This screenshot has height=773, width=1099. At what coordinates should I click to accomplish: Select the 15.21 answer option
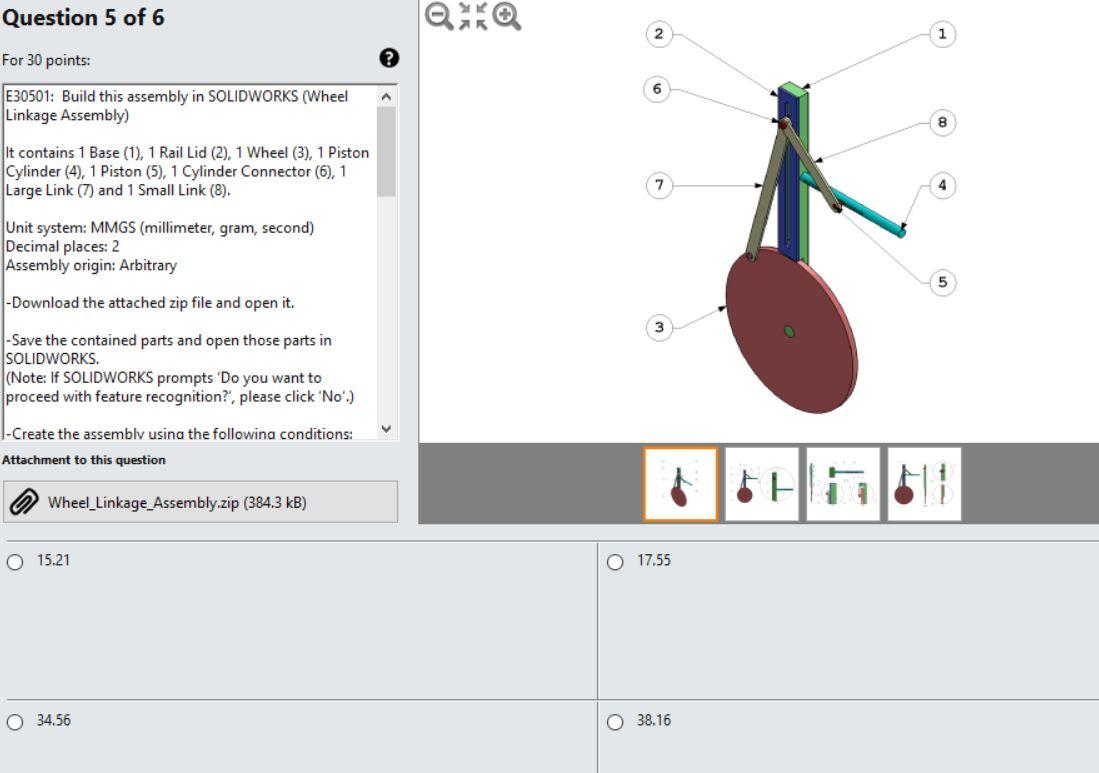(x=15, y=562)
